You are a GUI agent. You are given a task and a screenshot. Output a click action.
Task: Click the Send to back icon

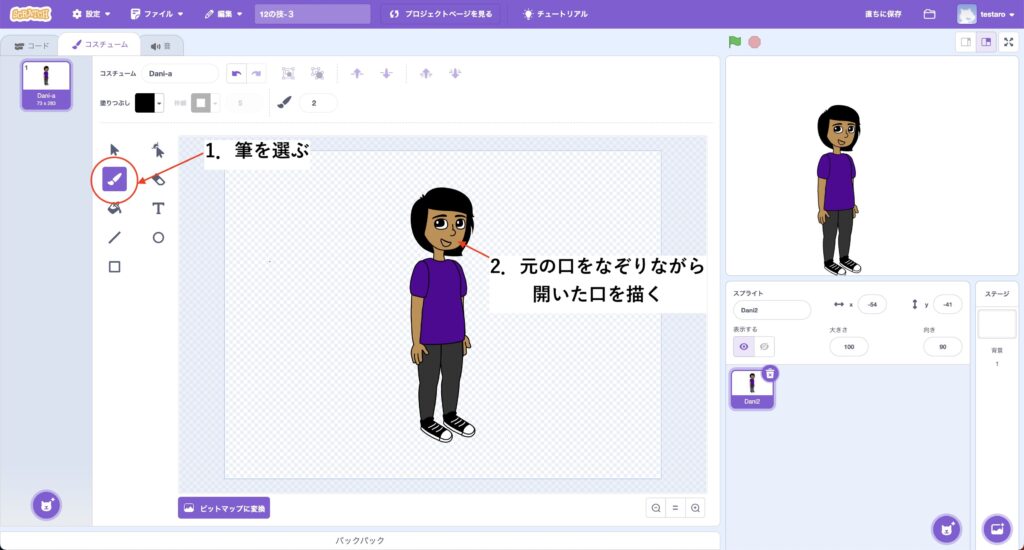point(455,73)
